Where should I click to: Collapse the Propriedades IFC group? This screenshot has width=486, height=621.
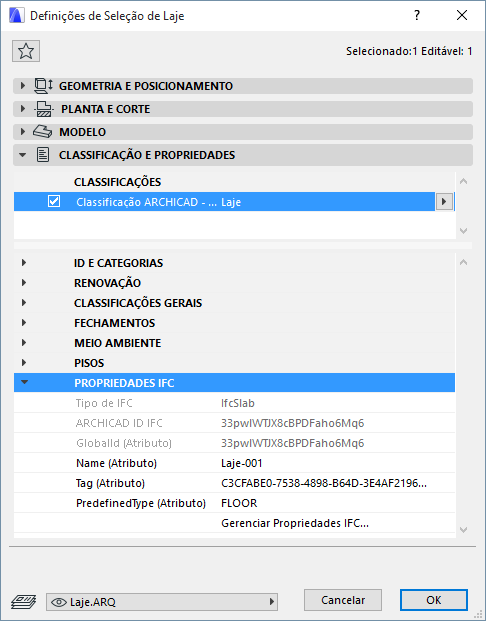[25, 383]
